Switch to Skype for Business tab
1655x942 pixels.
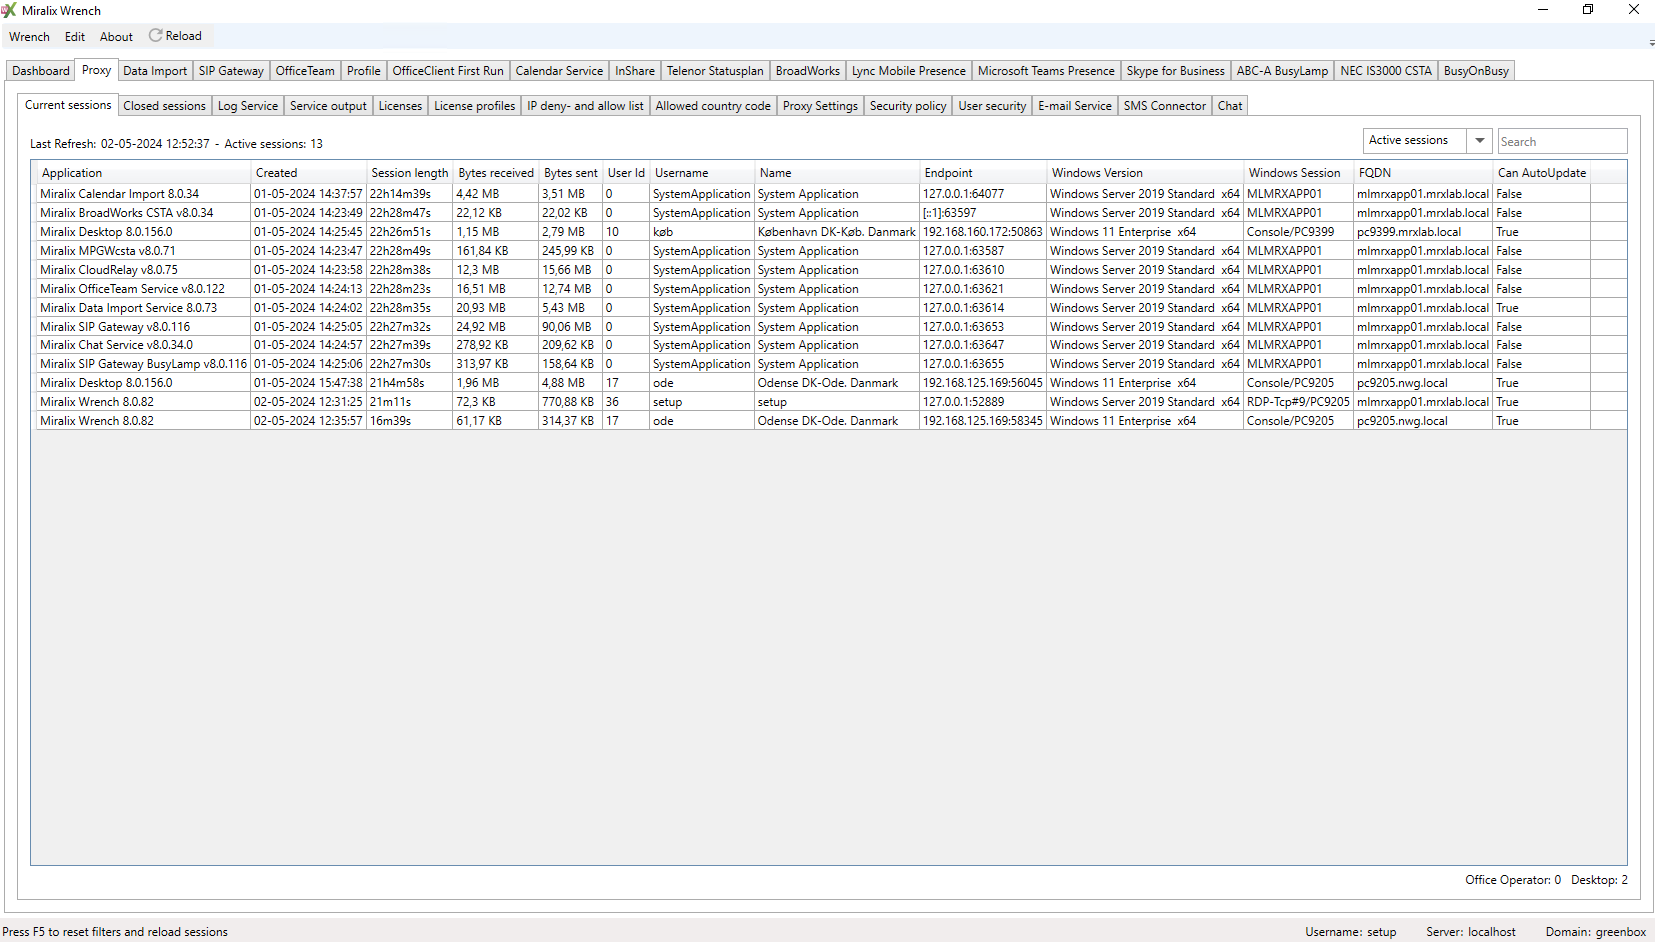[1175, 71]
